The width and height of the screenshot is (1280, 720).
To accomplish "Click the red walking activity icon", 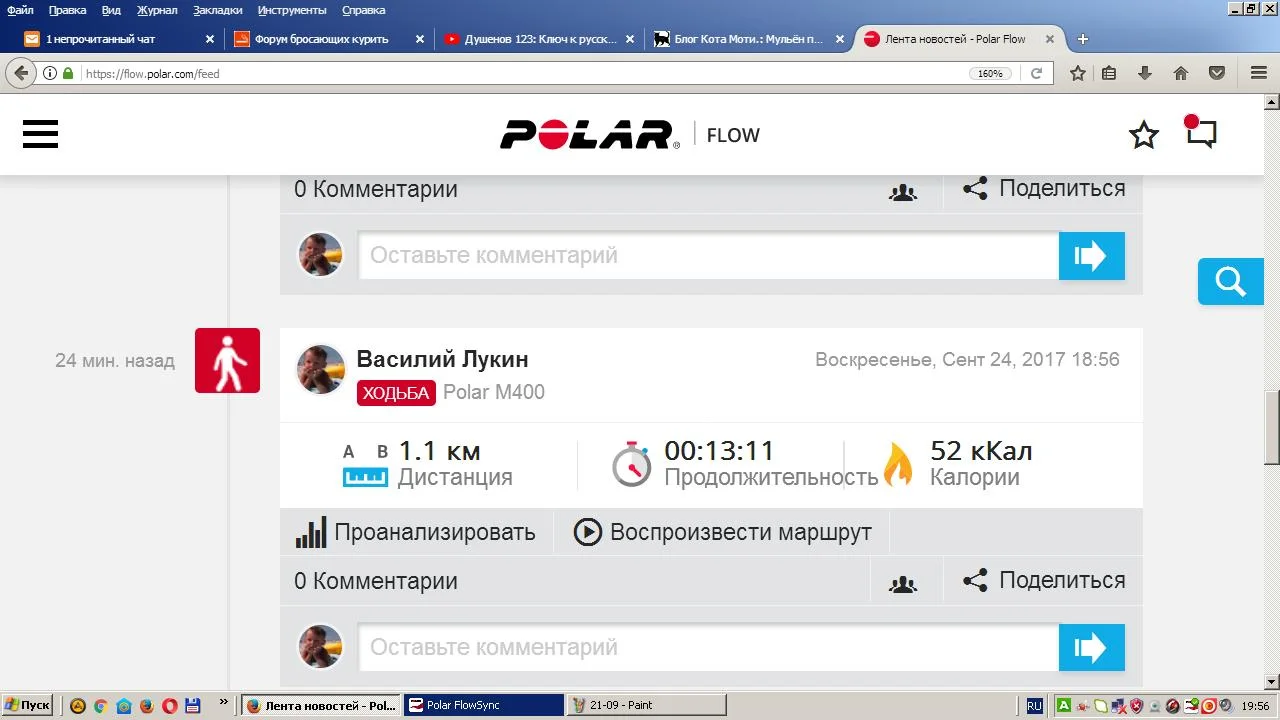I will 227,360.
